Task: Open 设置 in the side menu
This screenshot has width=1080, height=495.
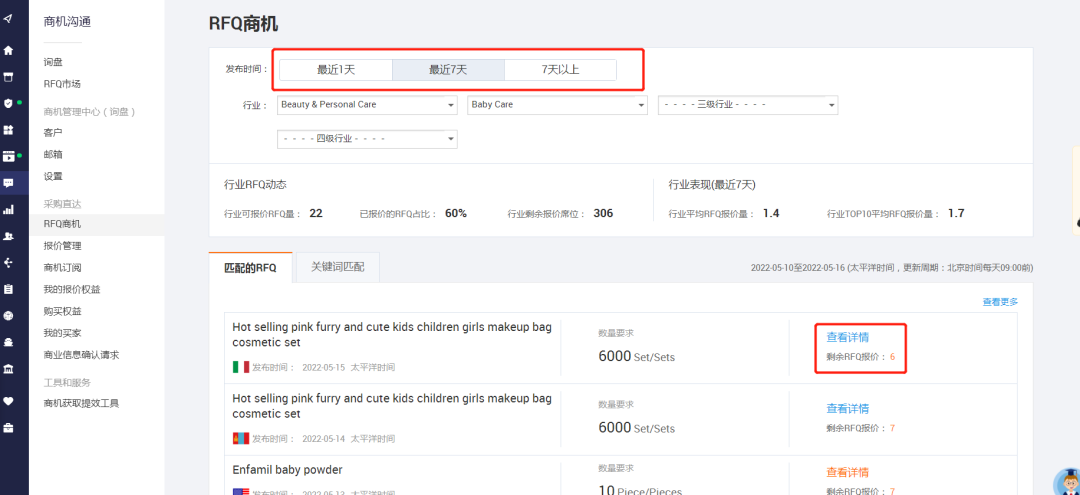Action: point(53,176)
